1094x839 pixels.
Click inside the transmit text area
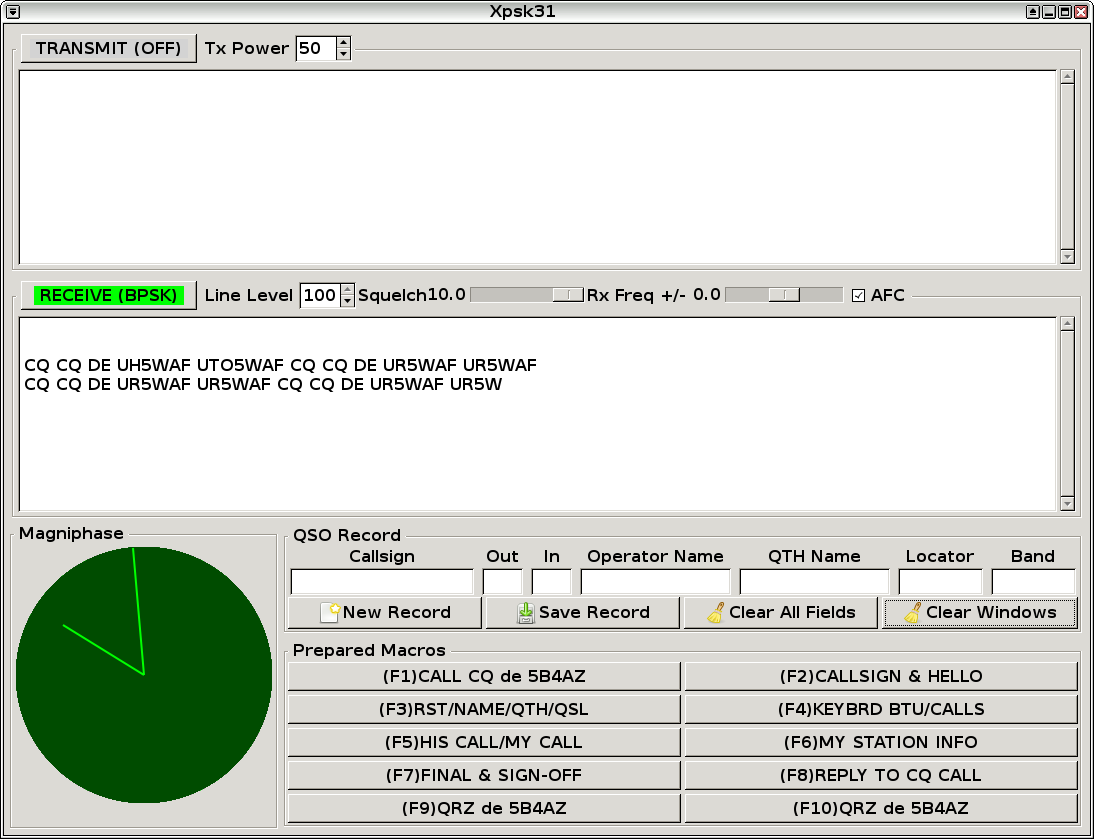(x=537, y=167)
